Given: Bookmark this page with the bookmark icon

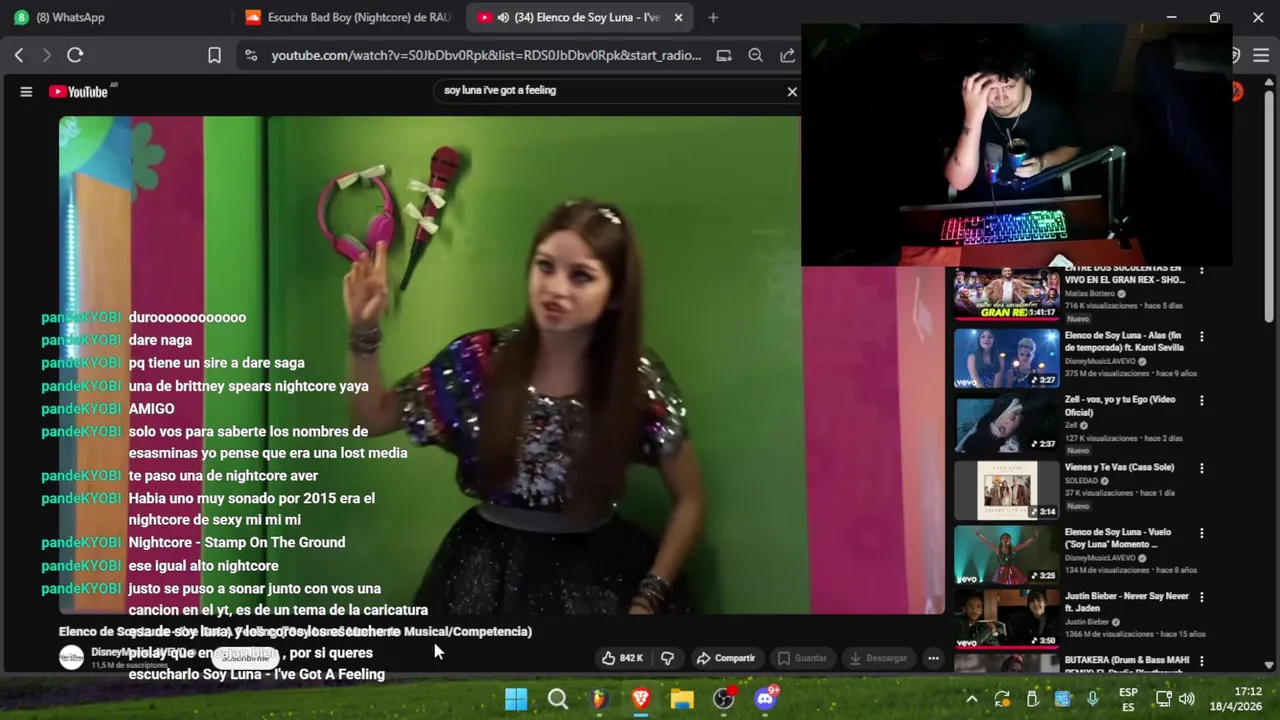Looking at the screenshot, I should pyautogui.click(x=214, y=56).
